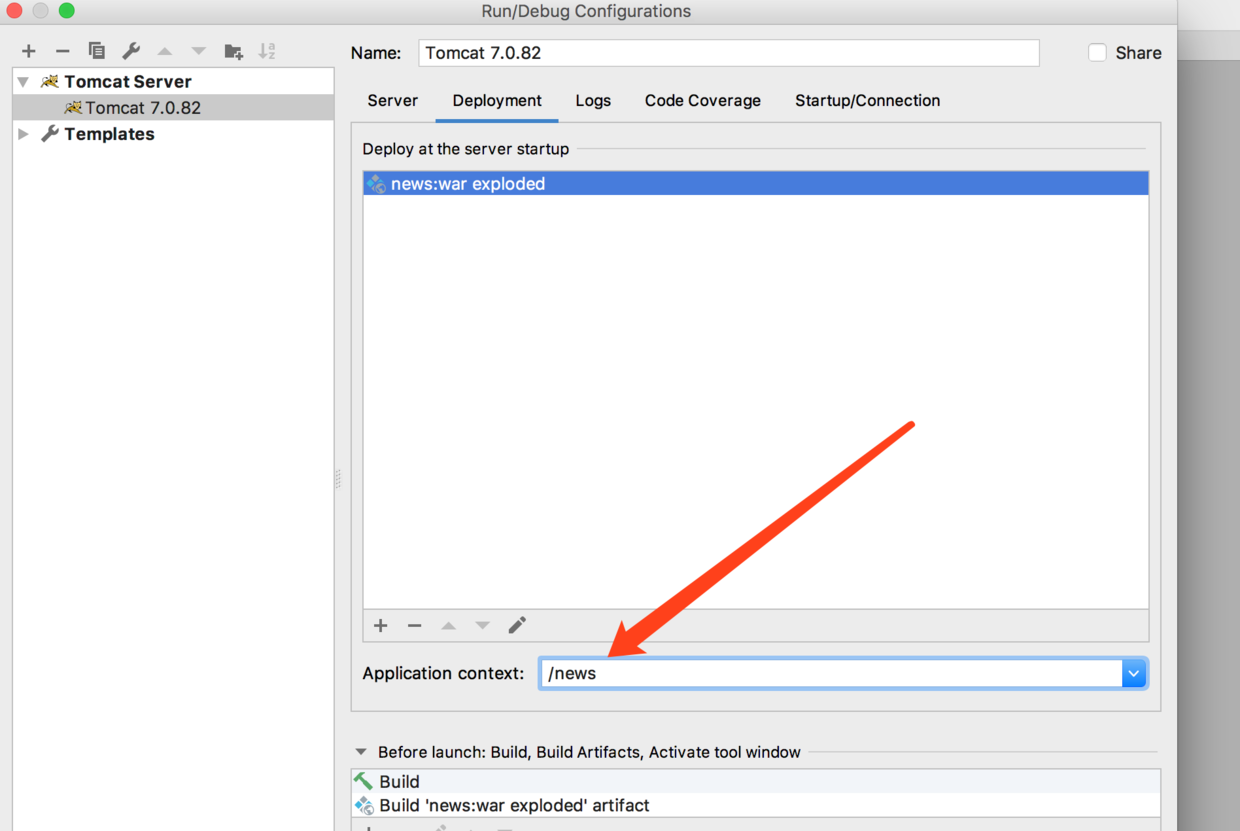Move configuration up in left toolbar
Image resolution: width=1240 pixels, height=831 pixels.
point(165,51)
